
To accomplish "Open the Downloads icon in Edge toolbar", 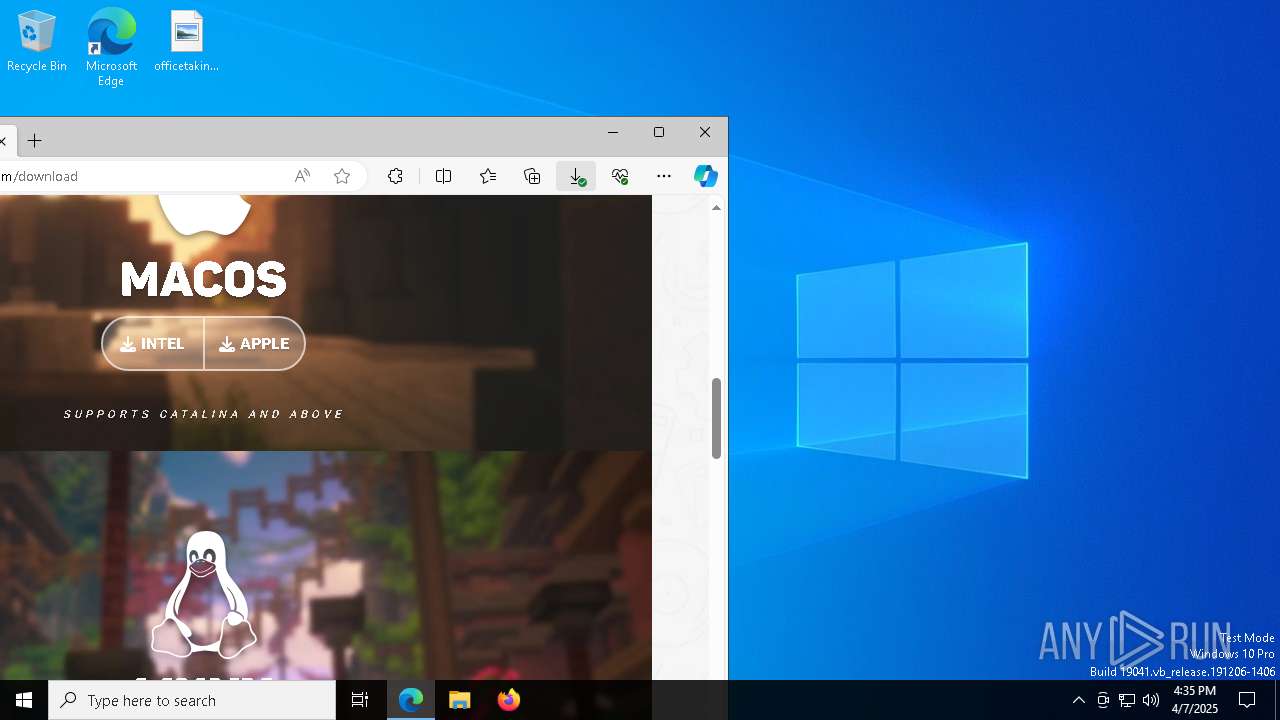I will coord(576,176).
